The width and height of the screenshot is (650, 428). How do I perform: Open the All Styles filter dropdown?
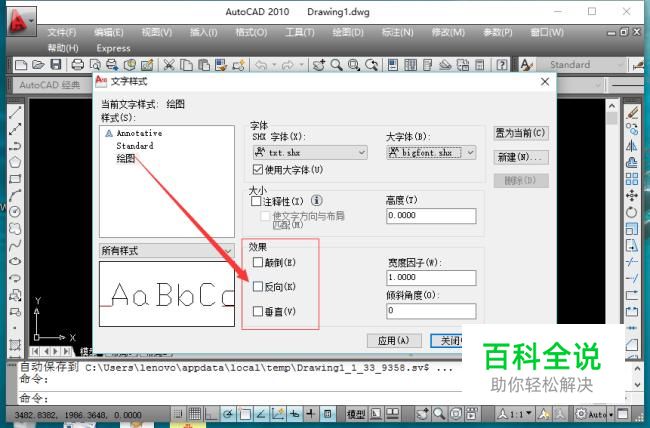coord(167,250)
